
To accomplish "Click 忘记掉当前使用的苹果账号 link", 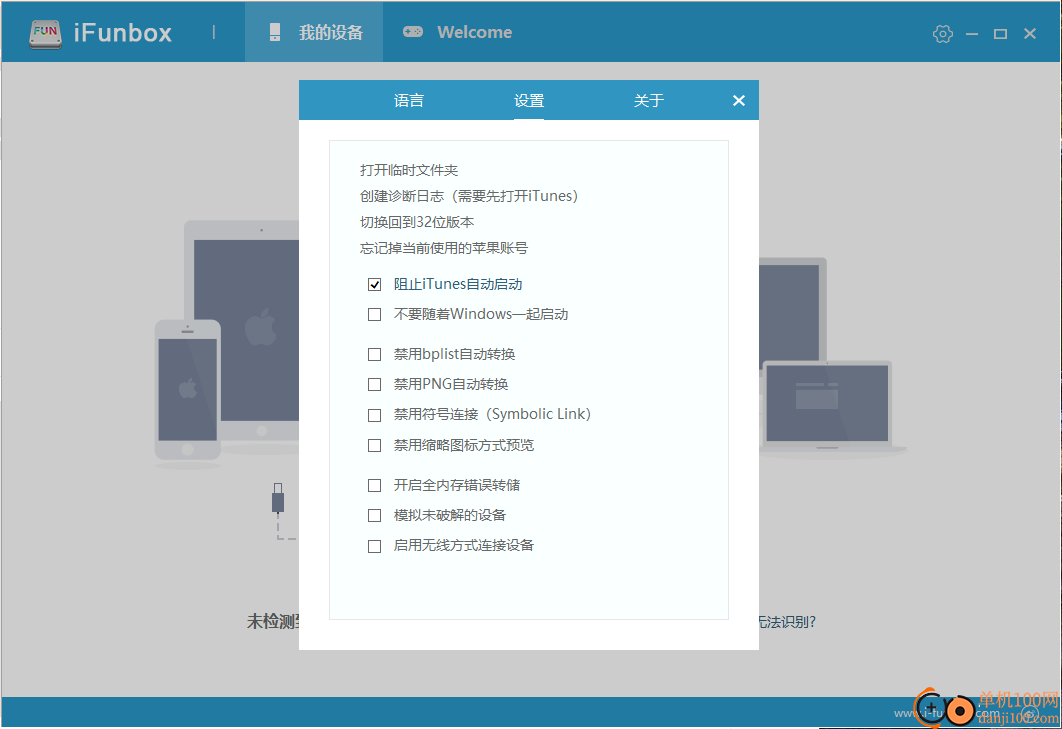I will point(444,248).
